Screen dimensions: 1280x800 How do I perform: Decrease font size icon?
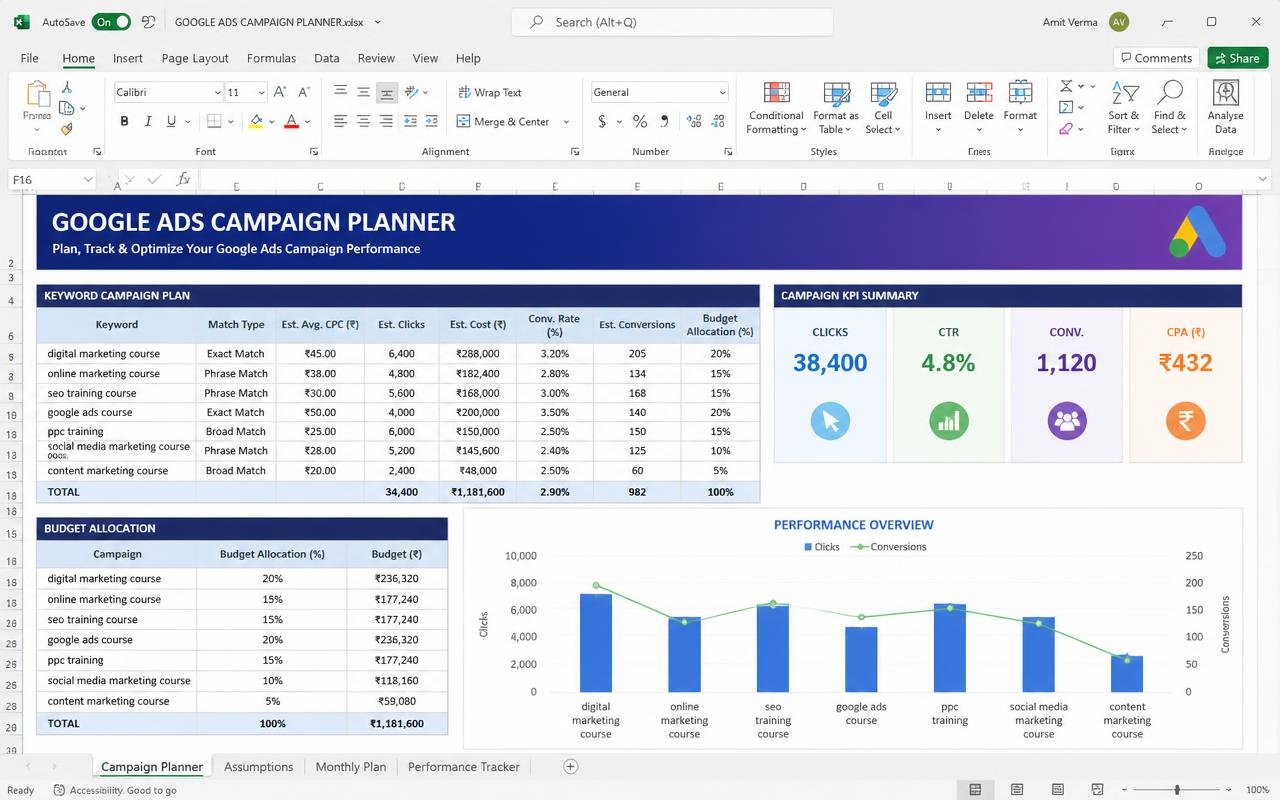(x=304, y=92)
